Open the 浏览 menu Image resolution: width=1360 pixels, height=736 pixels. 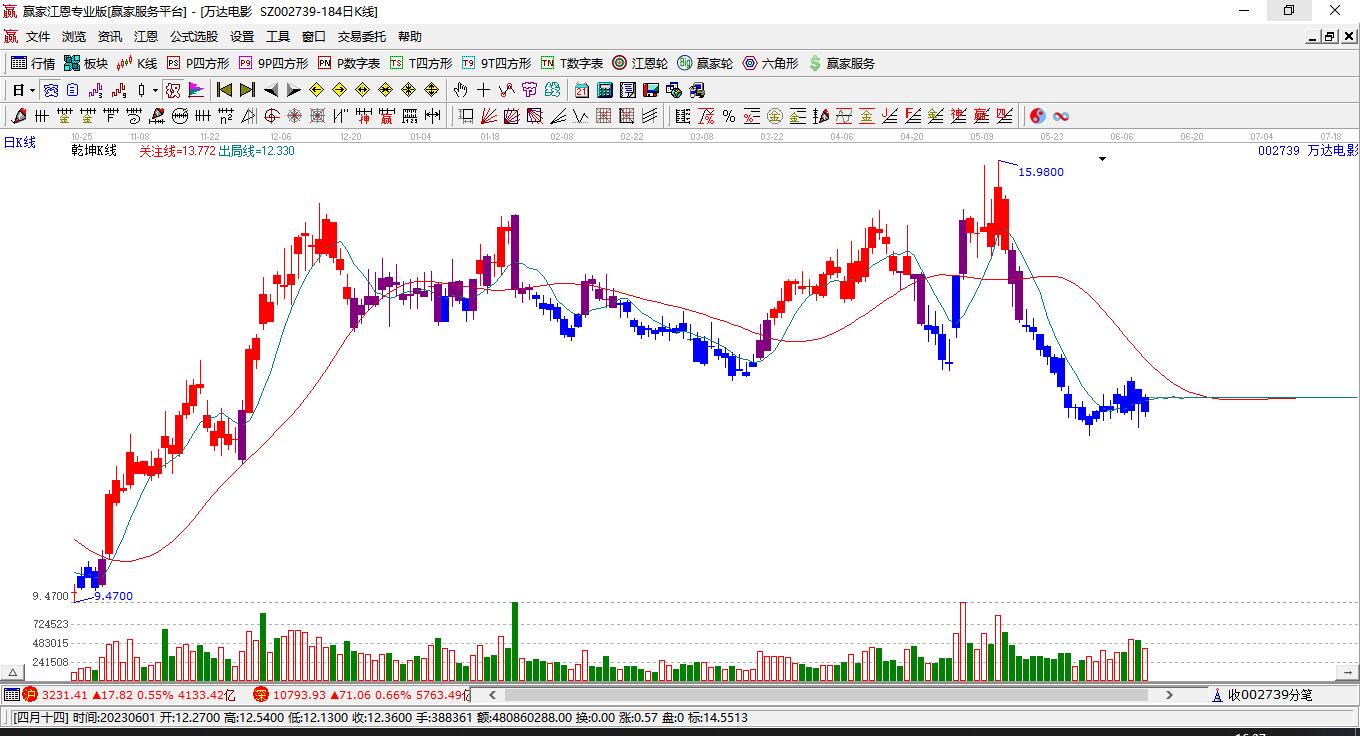pyautogui.click(x=74, y=37)
